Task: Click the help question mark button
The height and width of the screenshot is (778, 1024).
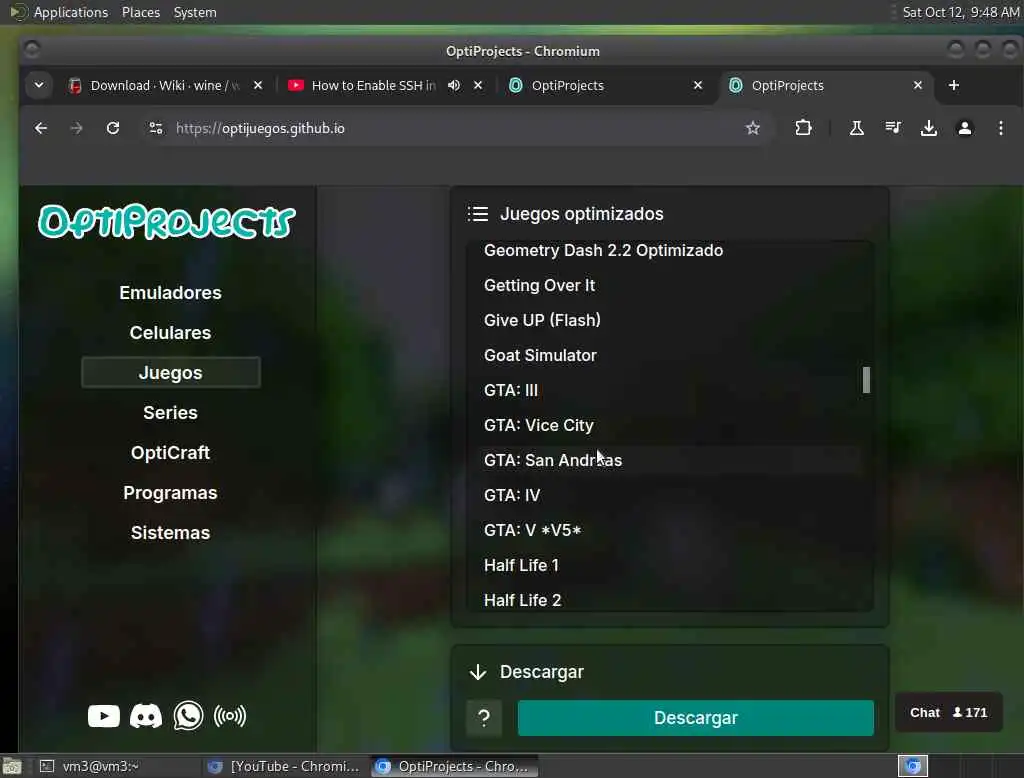Action: (x=484, y=718)
